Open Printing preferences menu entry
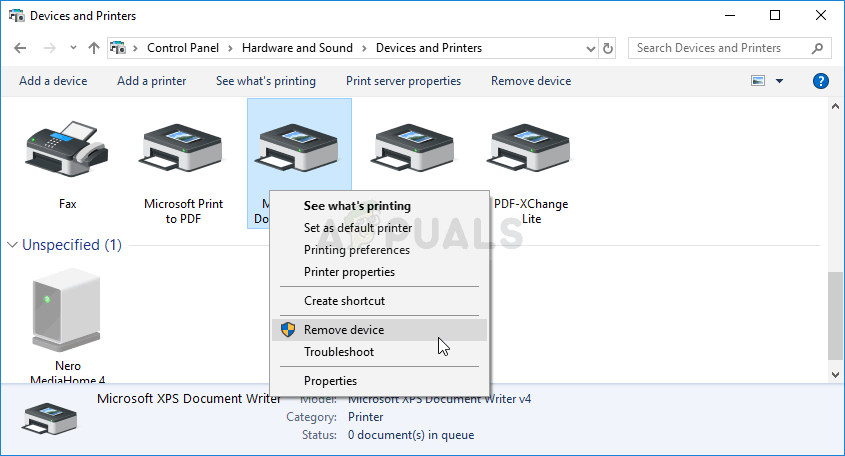 coord(356,250)
